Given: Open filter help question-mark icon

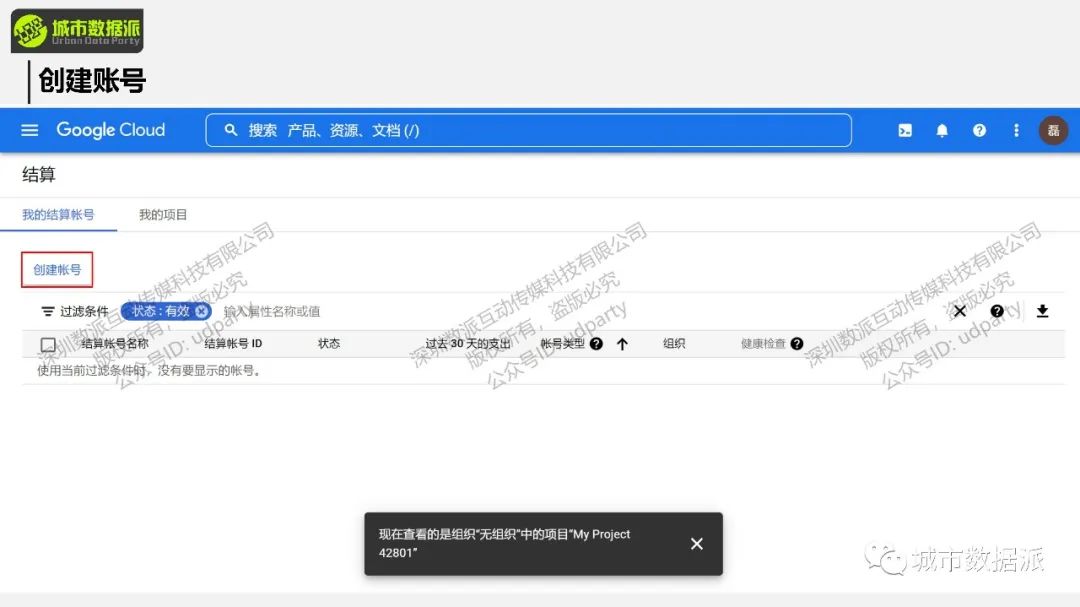Looking at the screenshot, I should tap(997, 311).
